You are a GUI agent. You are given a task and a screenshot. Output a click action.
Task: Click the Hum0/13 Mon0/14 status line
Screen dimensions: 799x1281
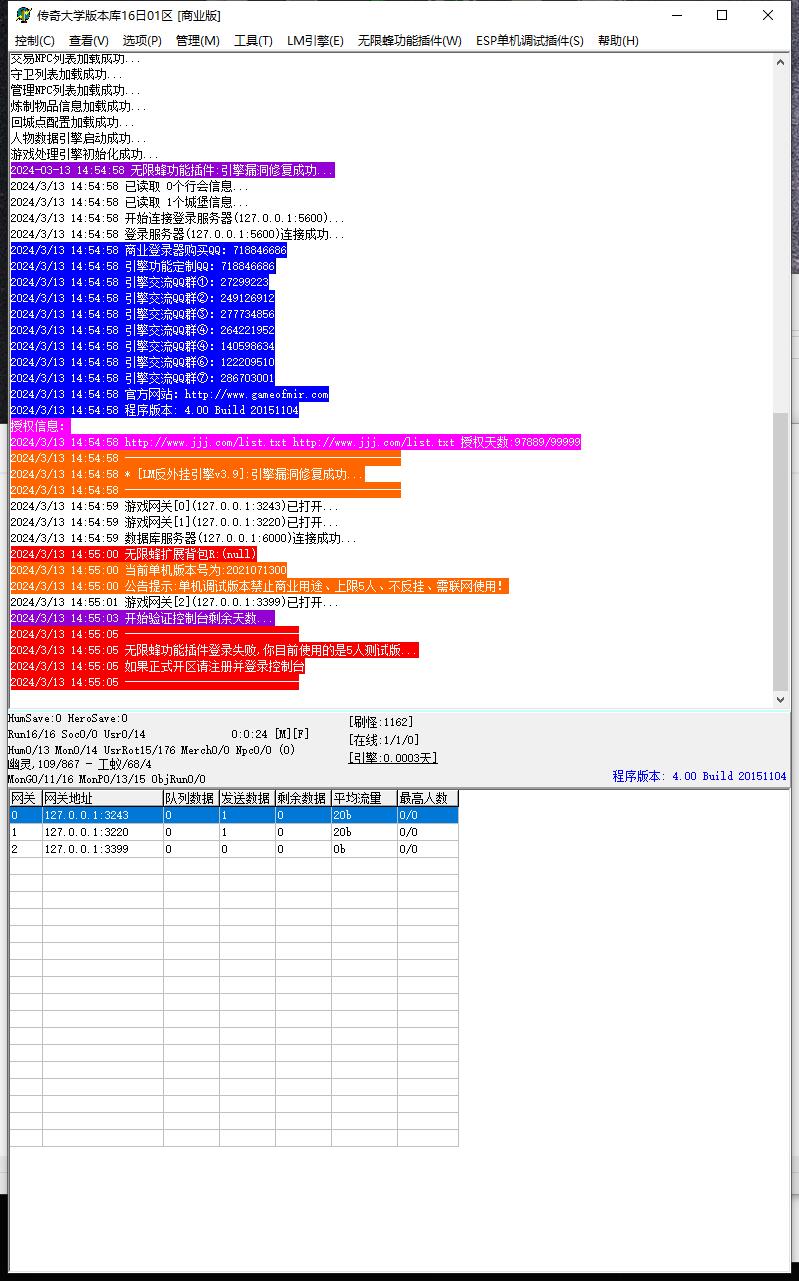(x=151, y=749)
